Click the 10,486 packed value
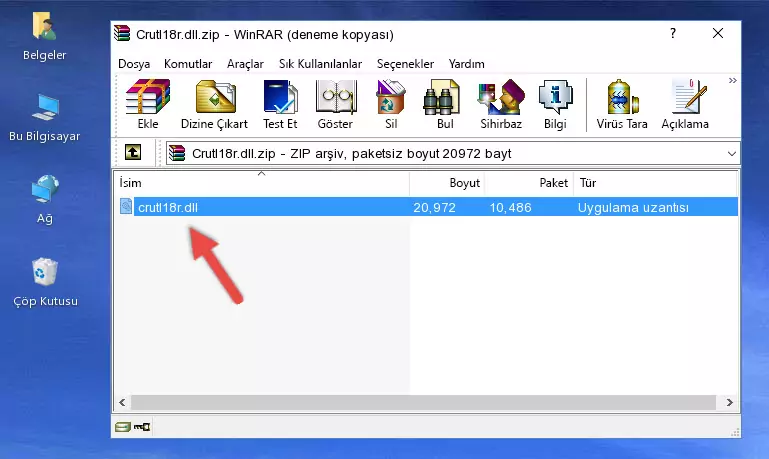This screenshot has height=459, width=769. pyautogui.click(x=510, y=207)
